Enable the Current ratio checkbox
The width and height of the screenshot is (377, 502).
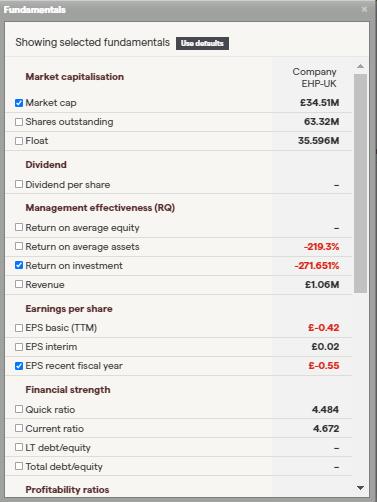click(x=19, y=428)
